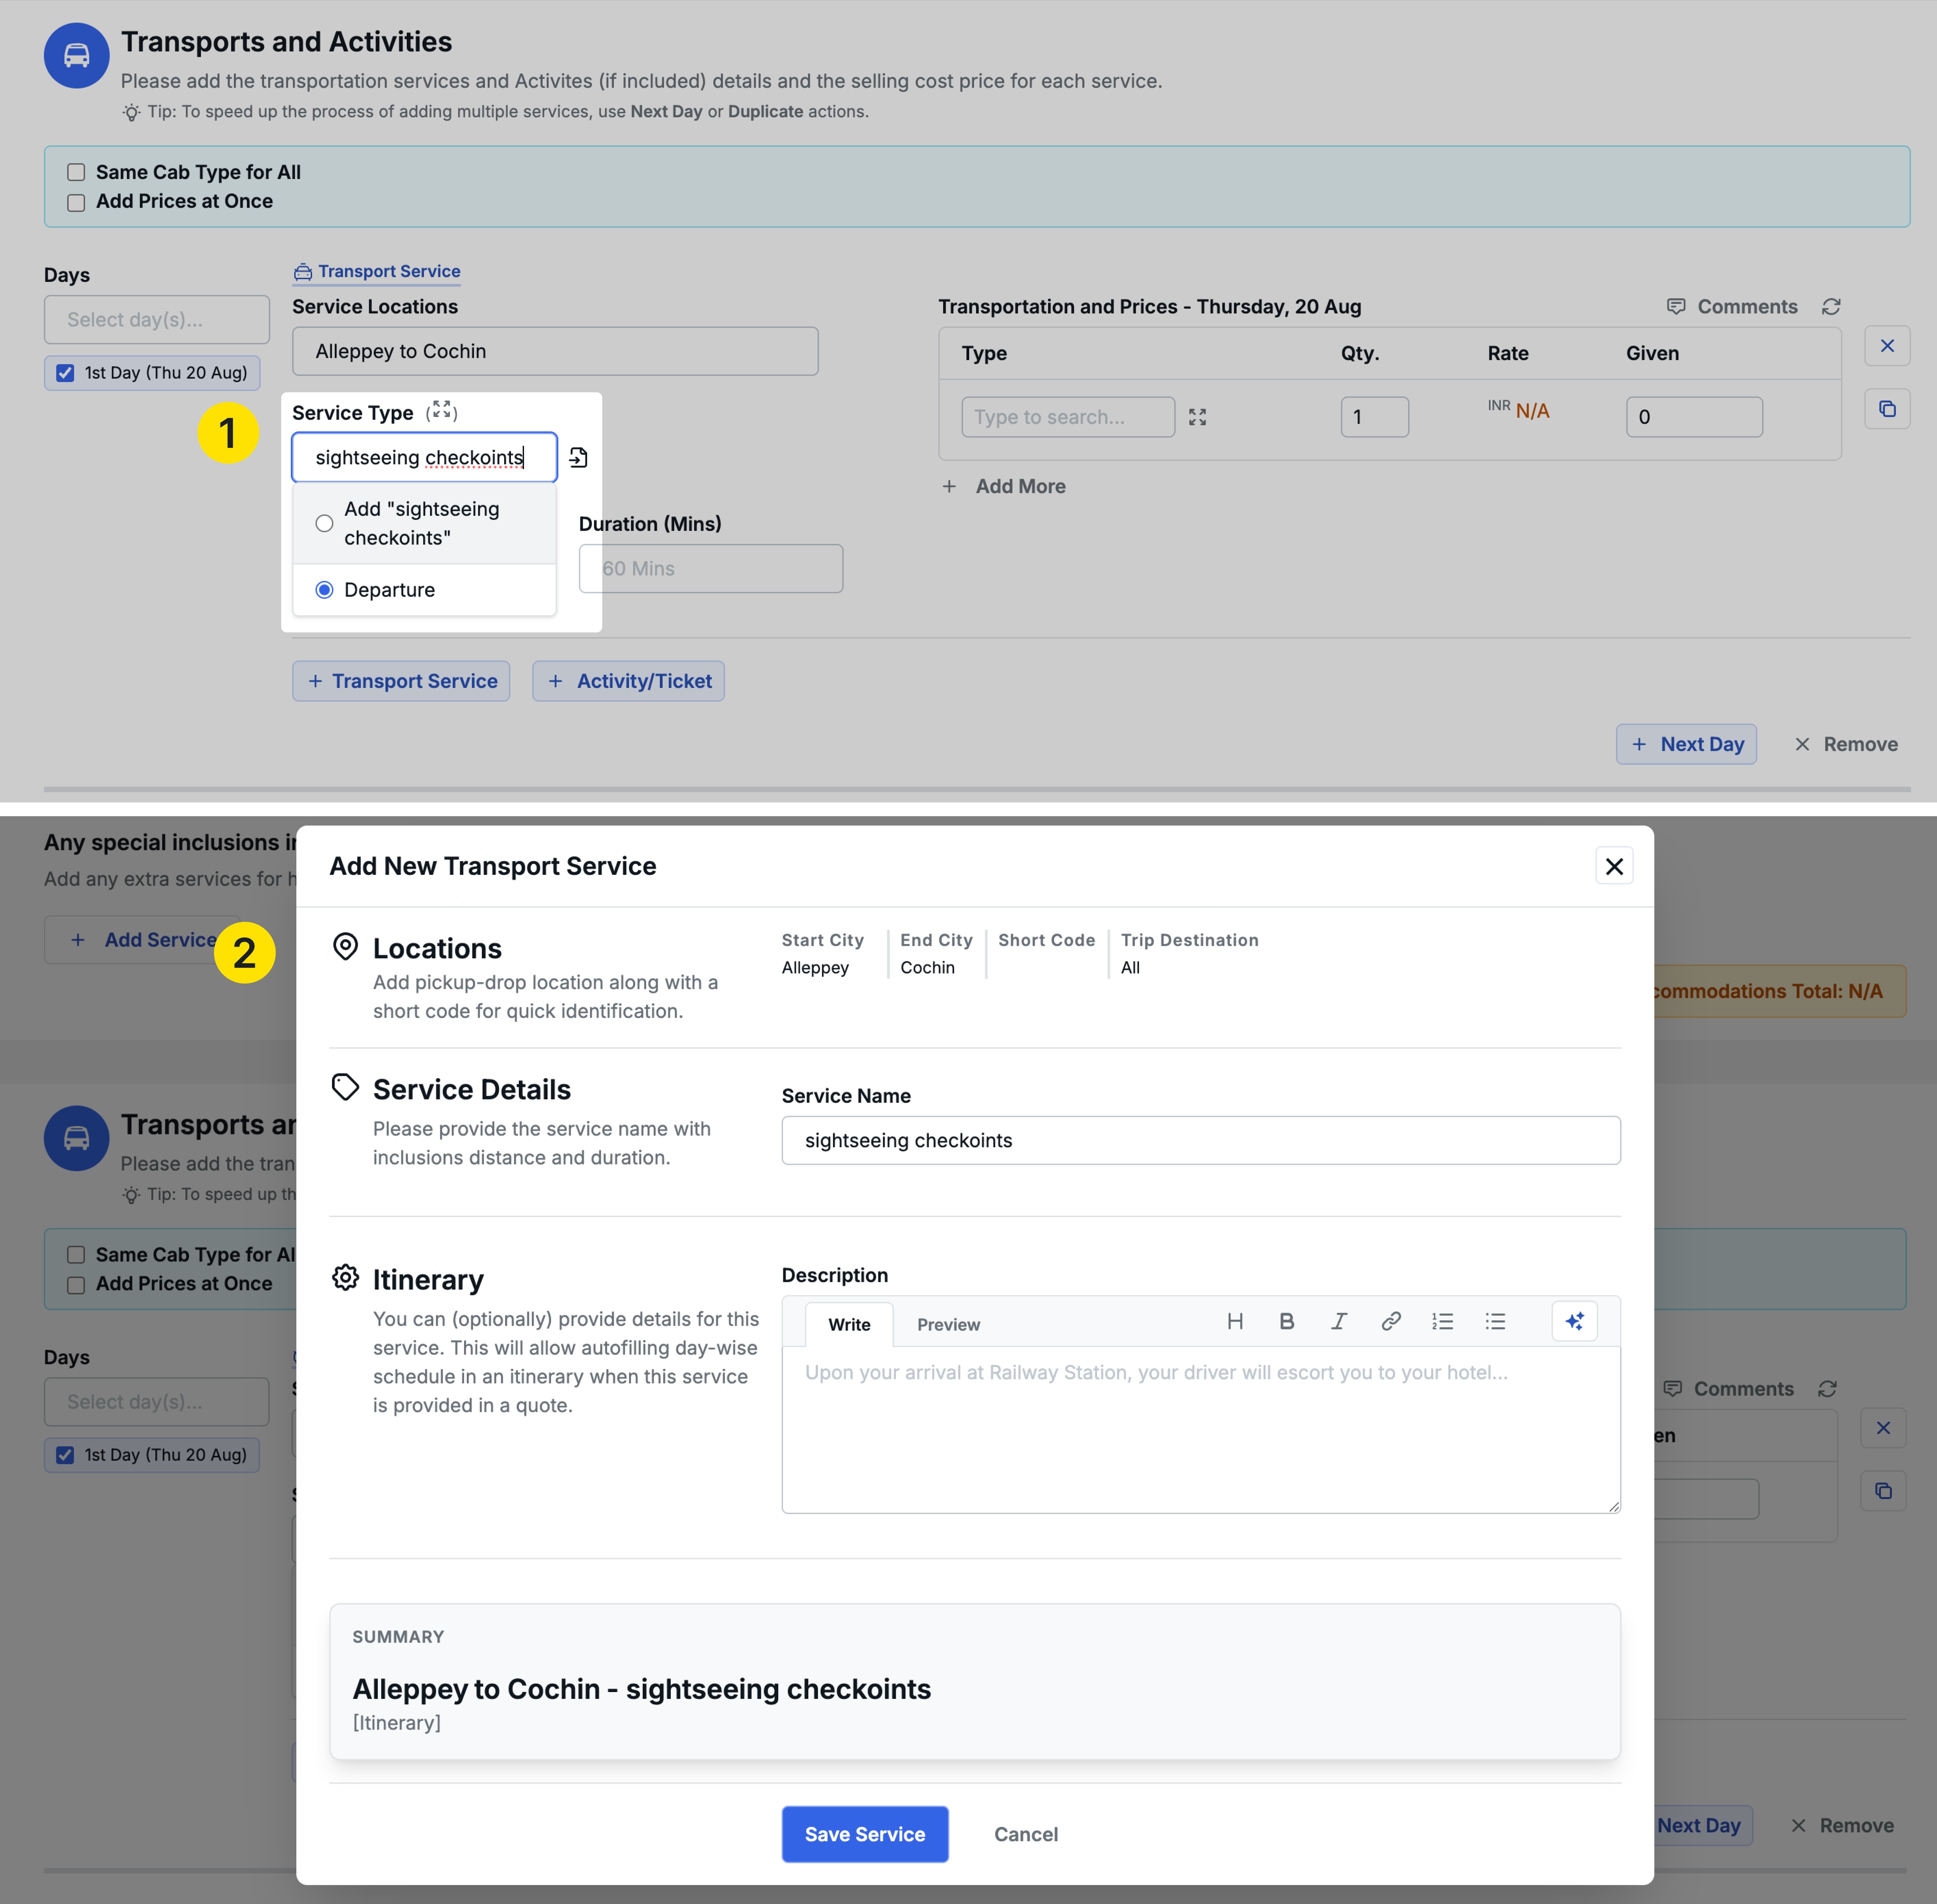This screenshot has height=1904, width=1937.
Task: Click End City value Cochin
Action: tap(927, 968)
